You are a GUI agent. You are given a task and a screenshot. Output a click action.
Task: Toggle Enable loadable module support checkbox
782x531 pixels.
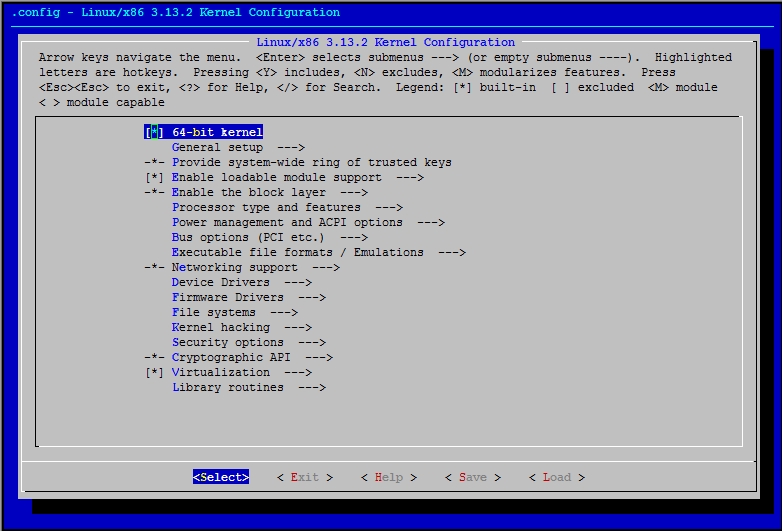pyautogui.click(x=154, y=177)
